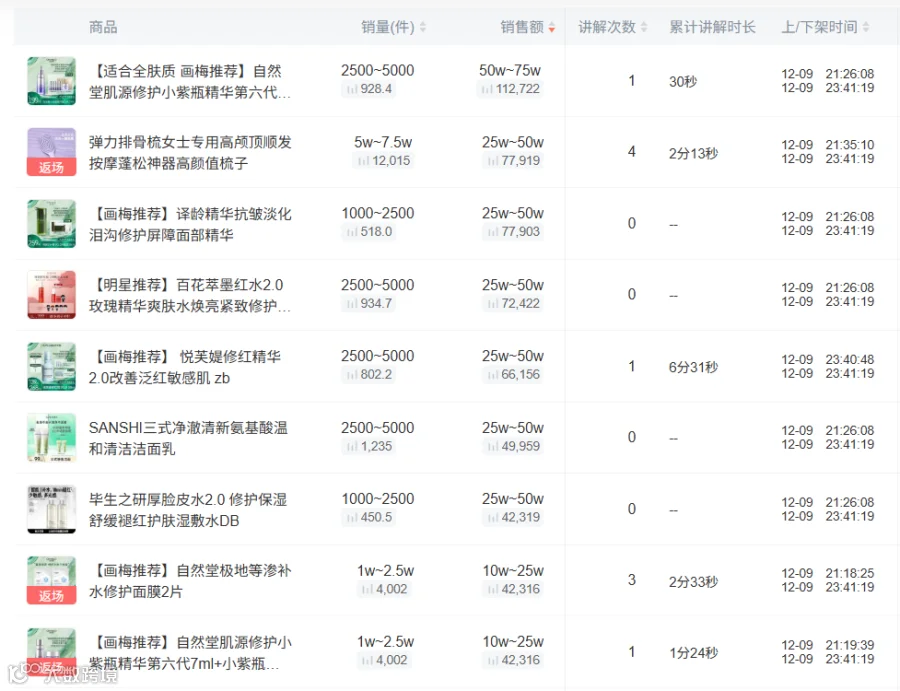This screenshot has width=900, height=691.
Task: Open chart icon beside 77,919 sales amount
Action: tap(492, 161)
